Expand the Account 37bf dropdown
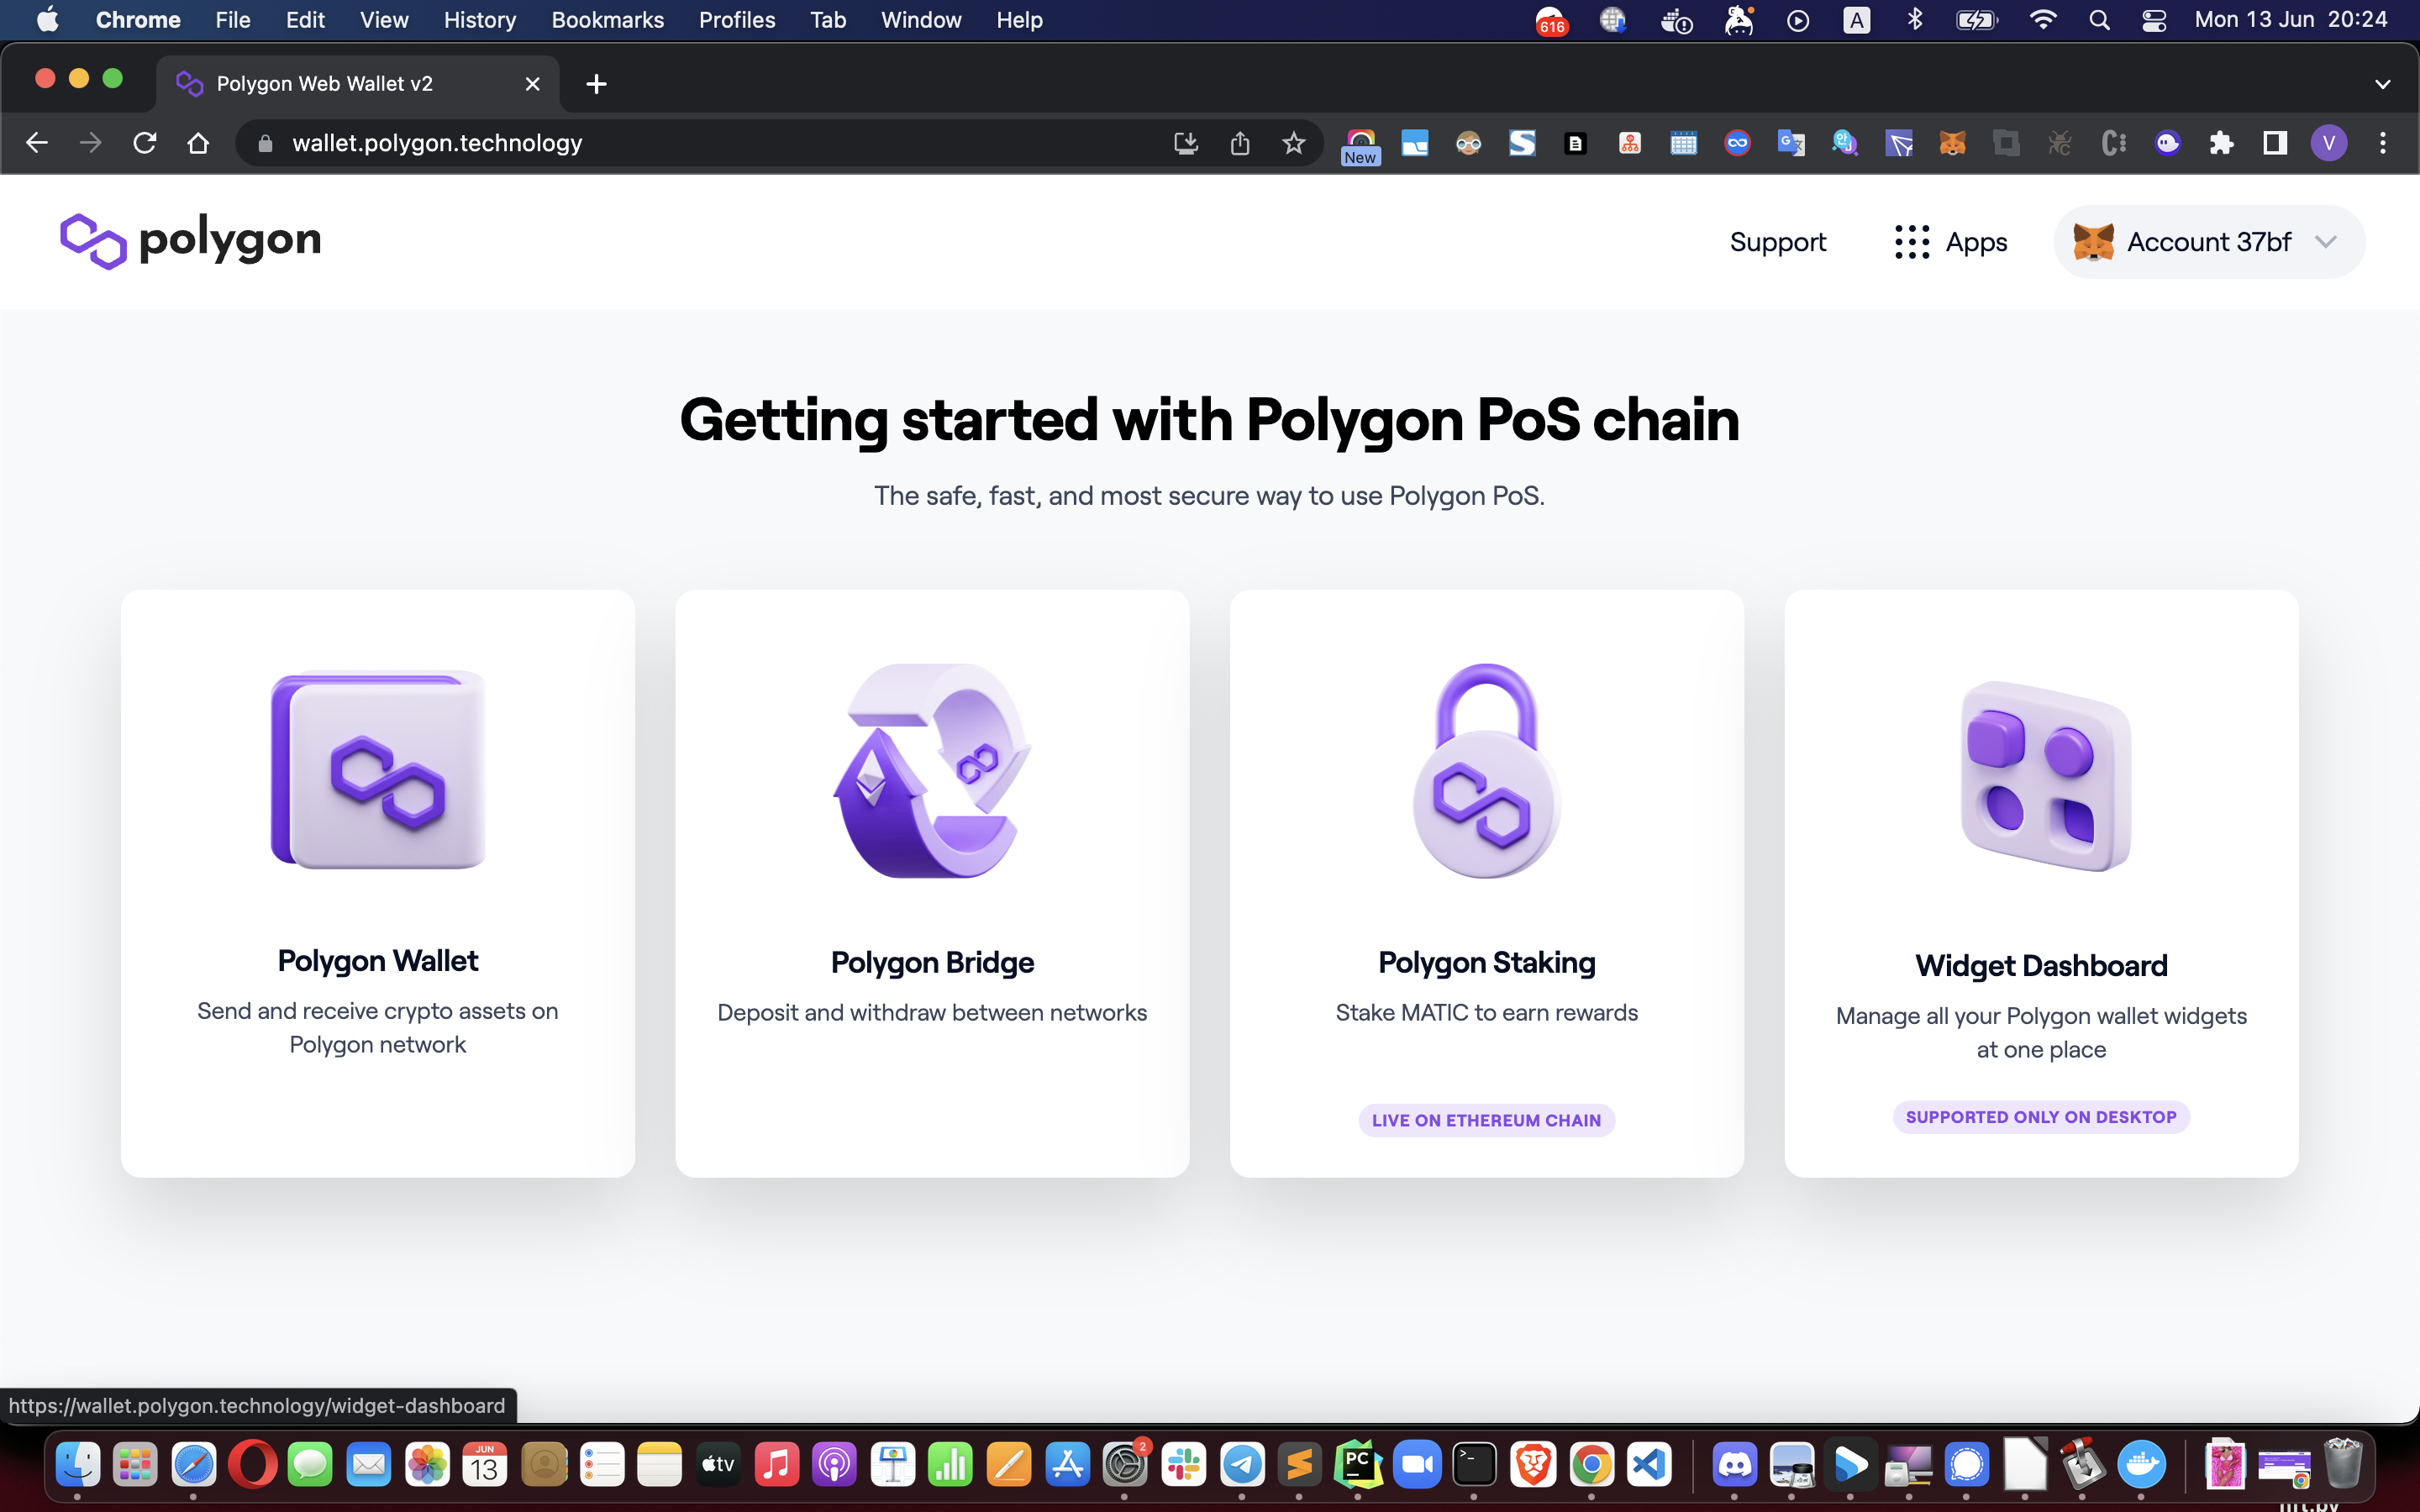 pyautogui.click(x=2209, y=242)
